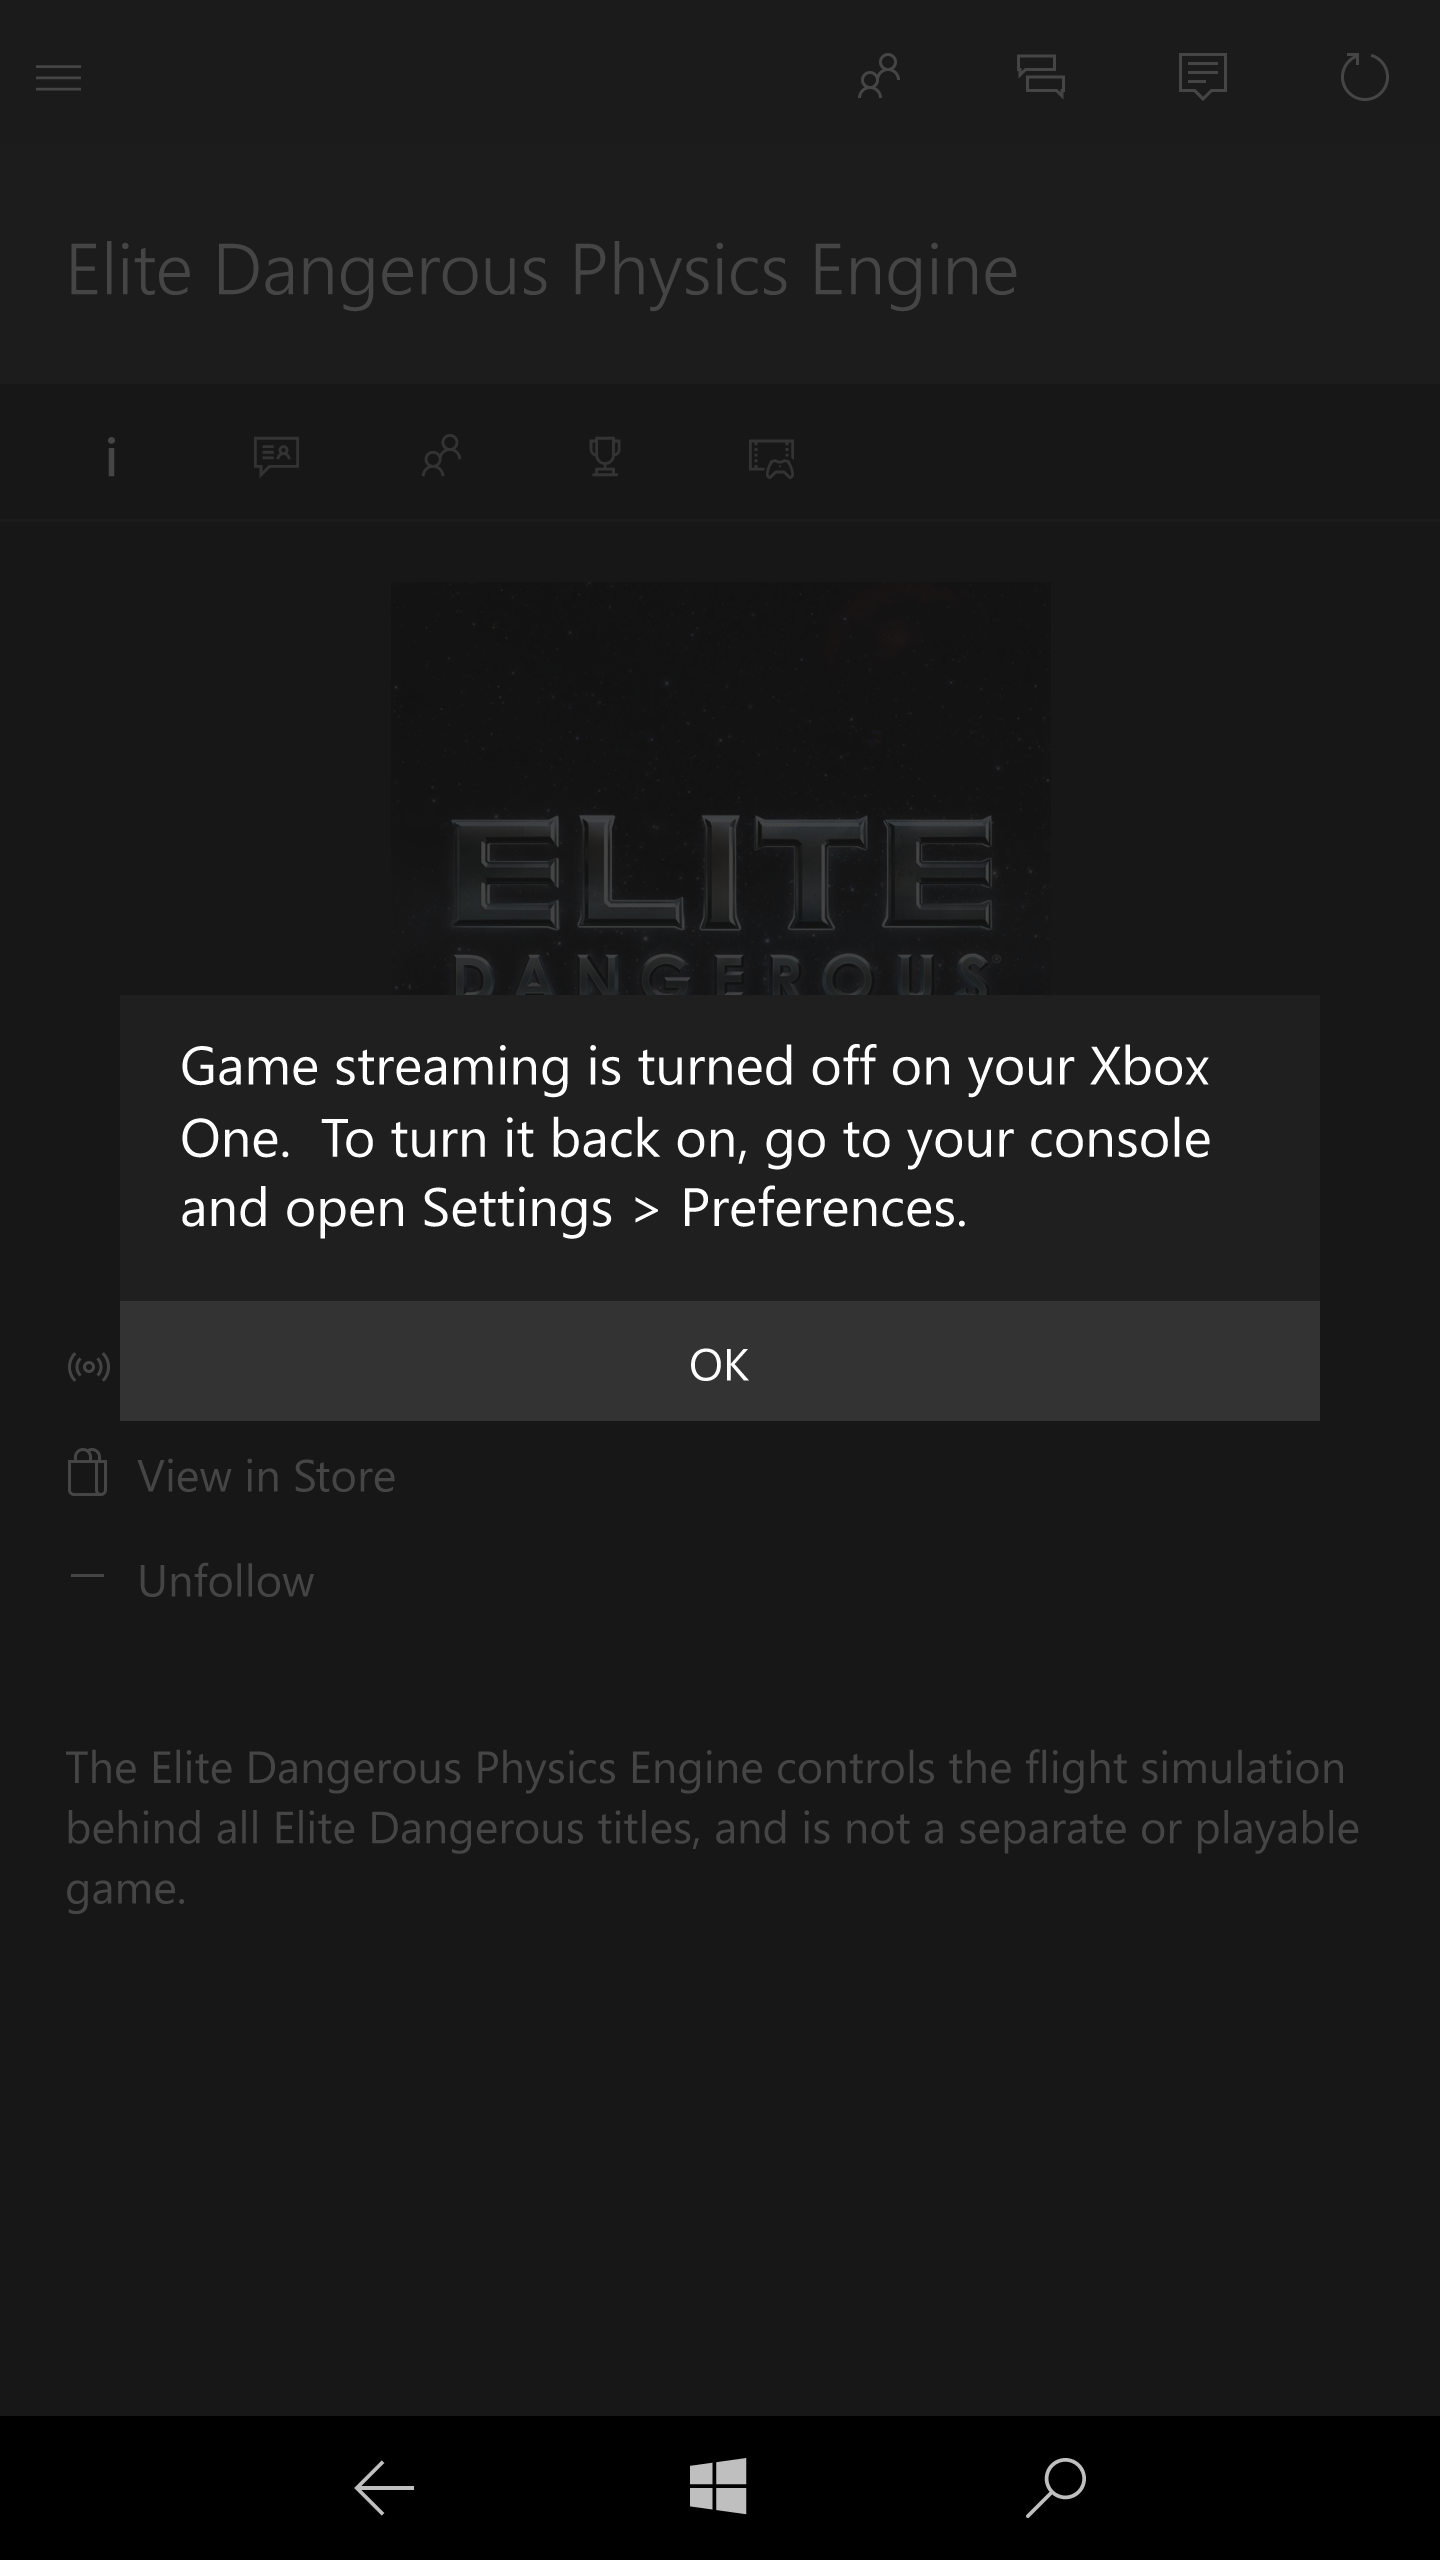The image size is (1440, 2560).
Task: Open the notifications icon in top bar
Action: pos(1203,77)
